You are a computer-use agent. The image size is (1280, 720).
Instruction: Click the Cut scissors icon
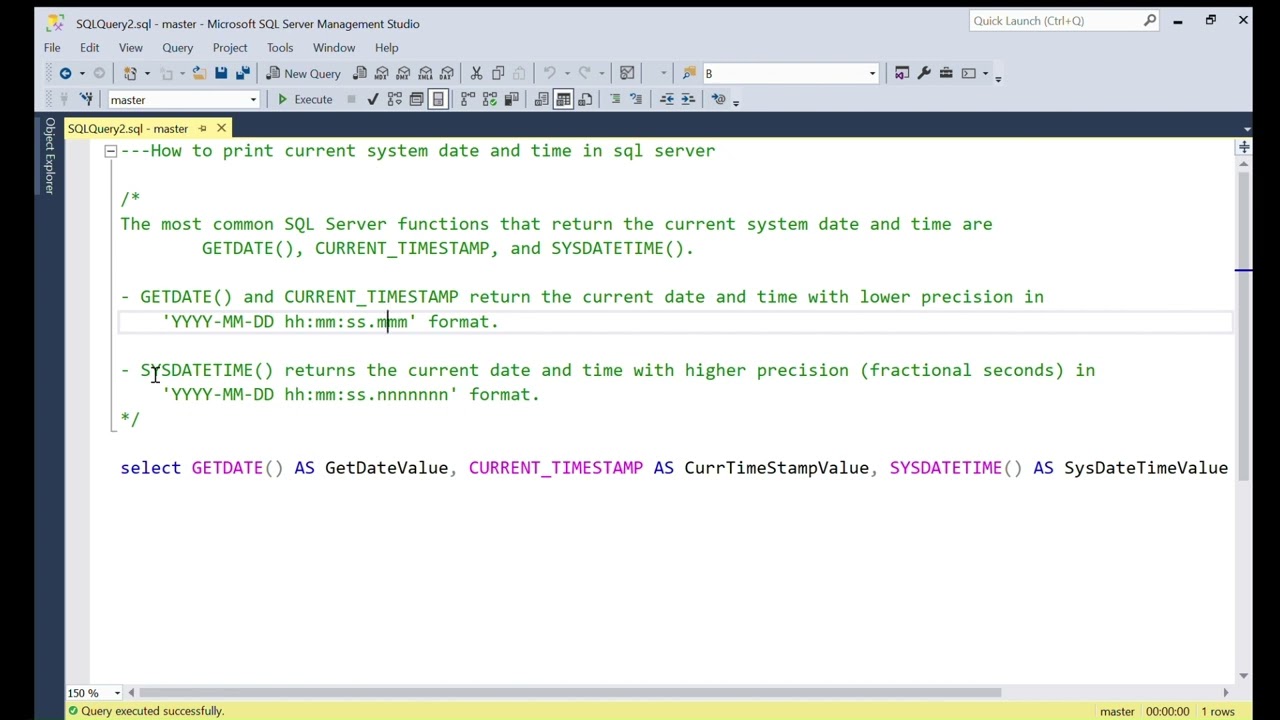tap(476, 73)
